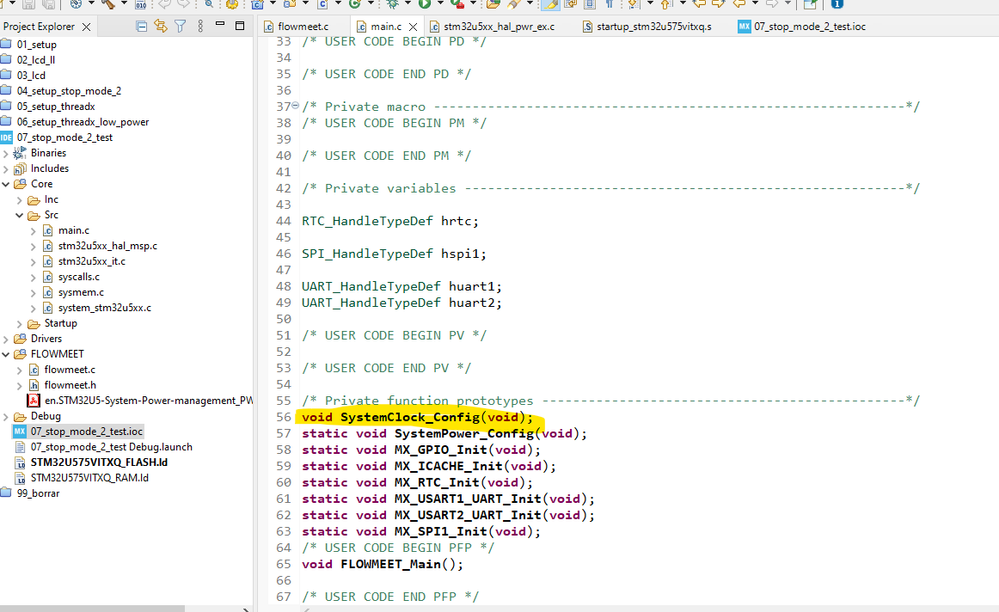The height and width of the screenshot is (612, 999).
Task: Click the Project Explorer horizontal scrollbar
Action: click(x=92, y=609)
